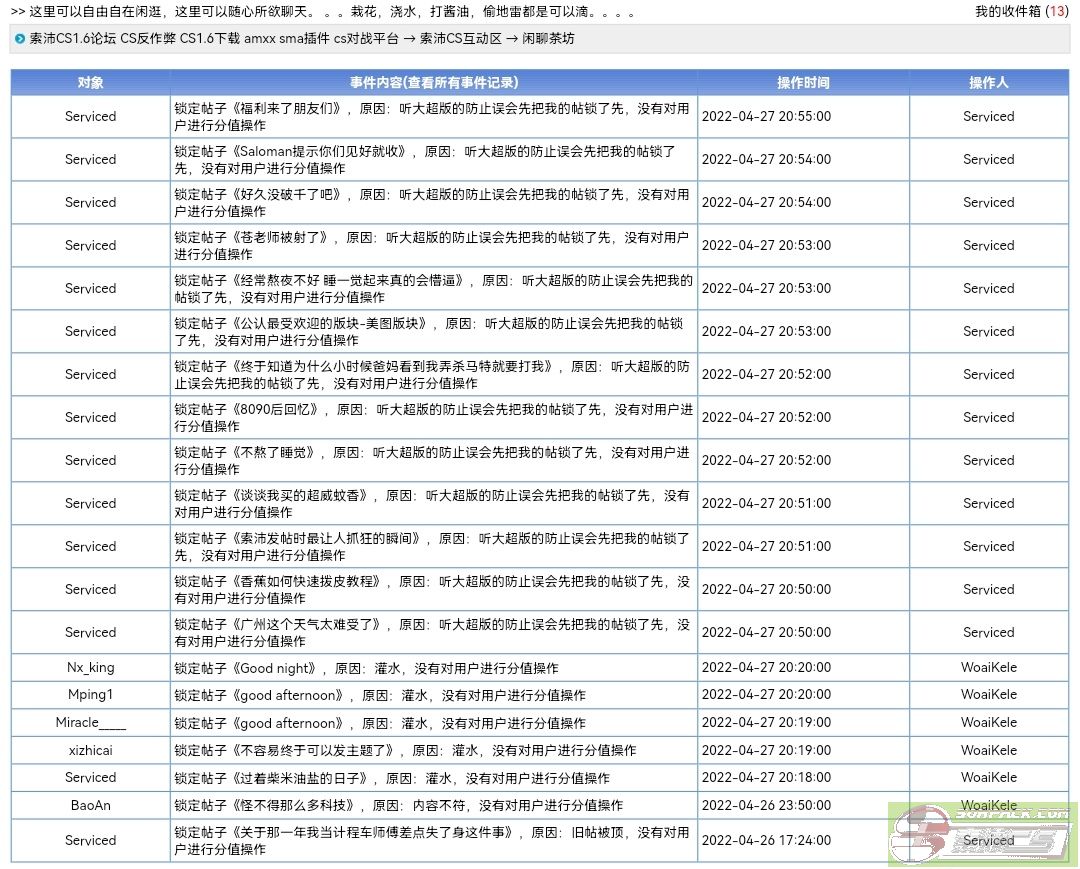Select the 《经常熬夜不好 睡一觉起来真的会懵逼》 event entry

[x=433, y=289]
